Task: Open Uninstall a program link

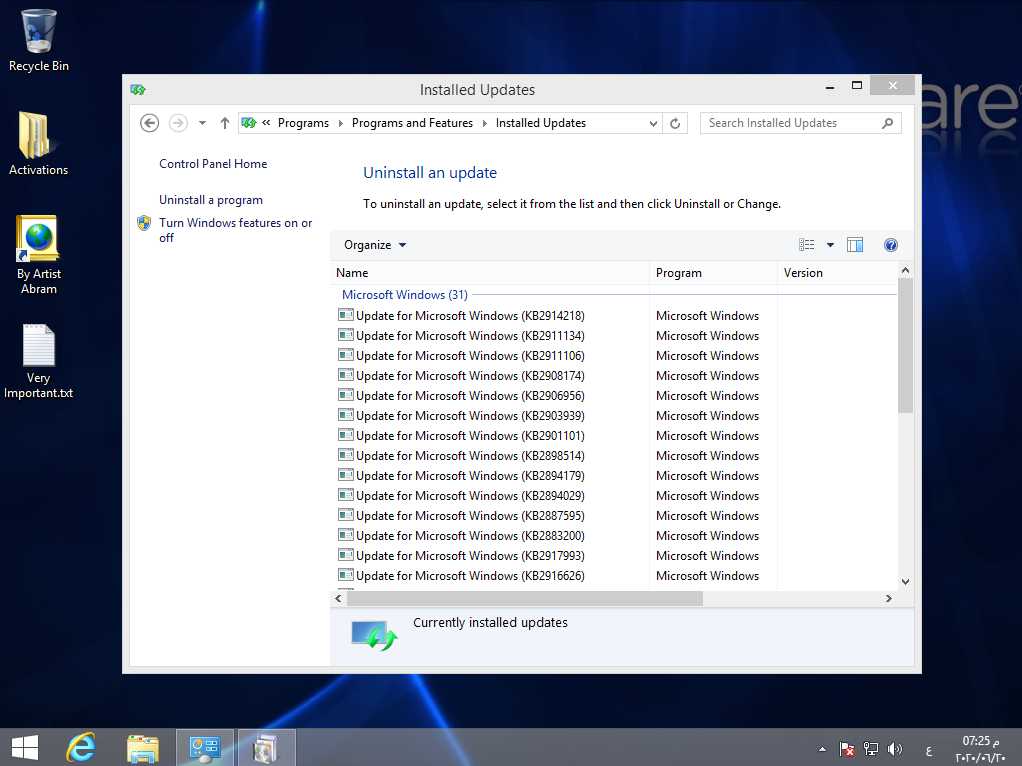Action: pyautogui.click(x=211, y=200)
